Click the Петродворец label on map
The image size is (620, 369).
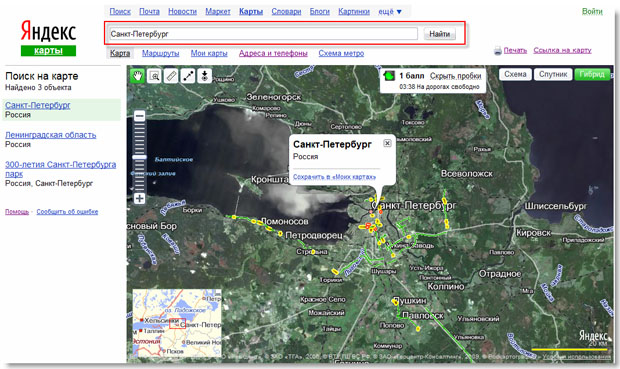click(x=314, y=235)
